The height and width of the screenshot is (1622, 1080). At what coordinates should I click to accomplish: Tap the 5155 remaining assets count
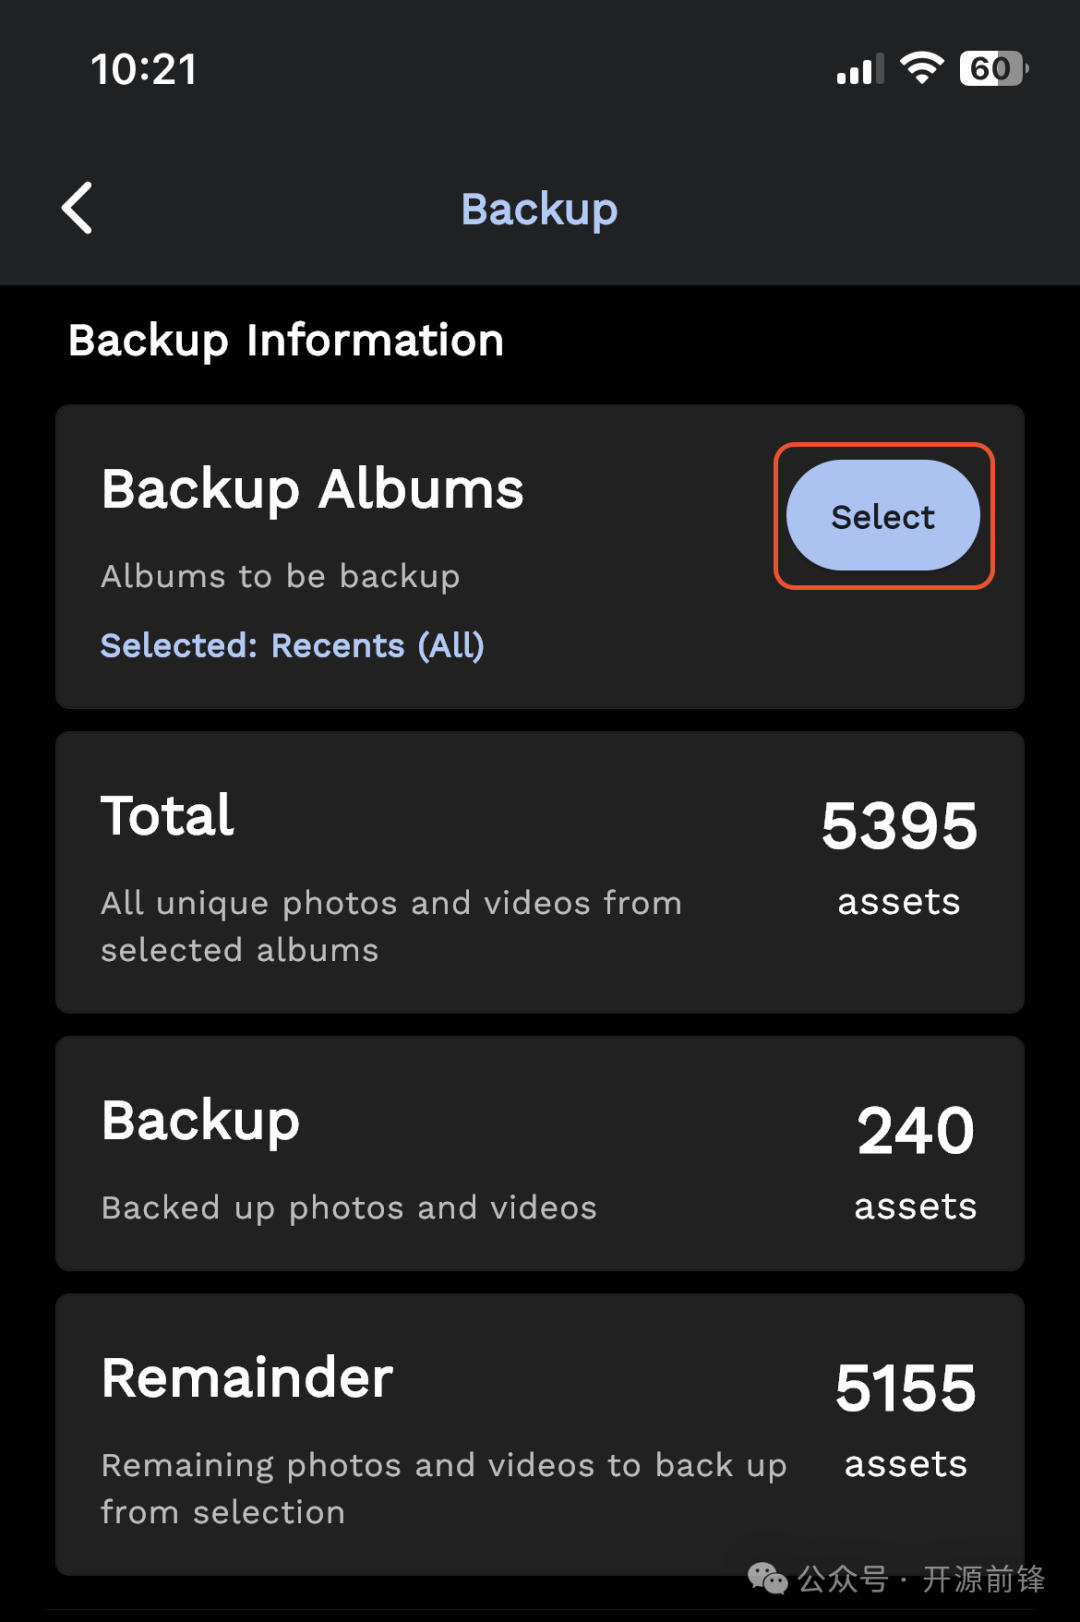(905, 1388)
